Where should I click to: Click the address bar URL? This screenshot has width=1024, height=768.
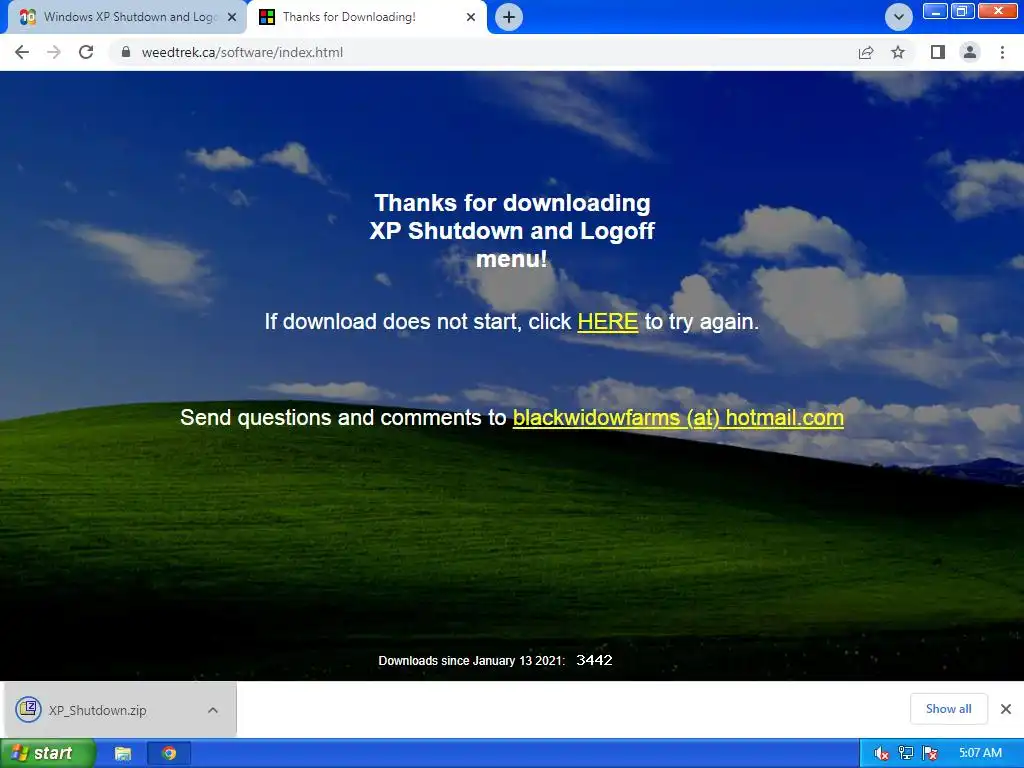click(x=242, y=52)
